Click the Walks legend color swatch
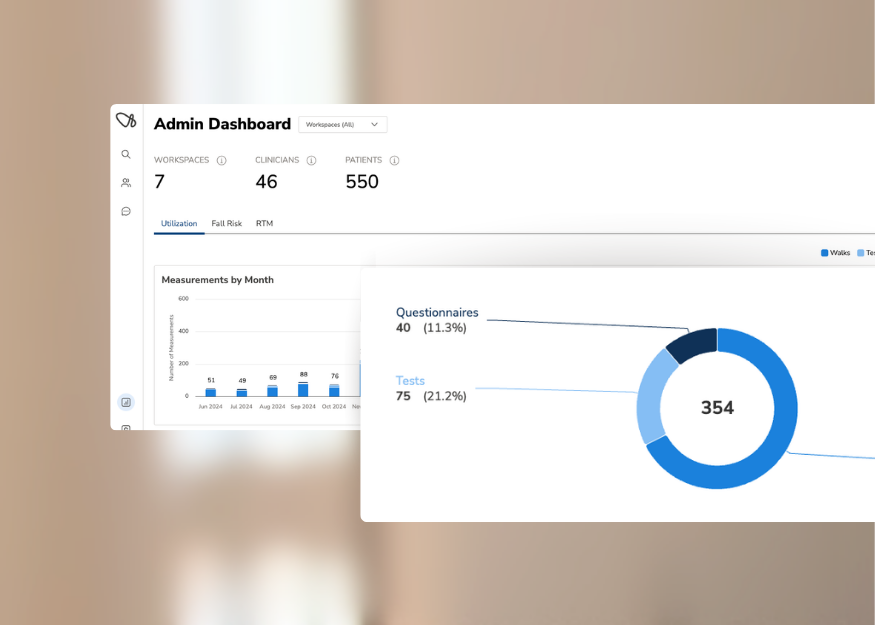Screen dimensions: 875x625 824,253
